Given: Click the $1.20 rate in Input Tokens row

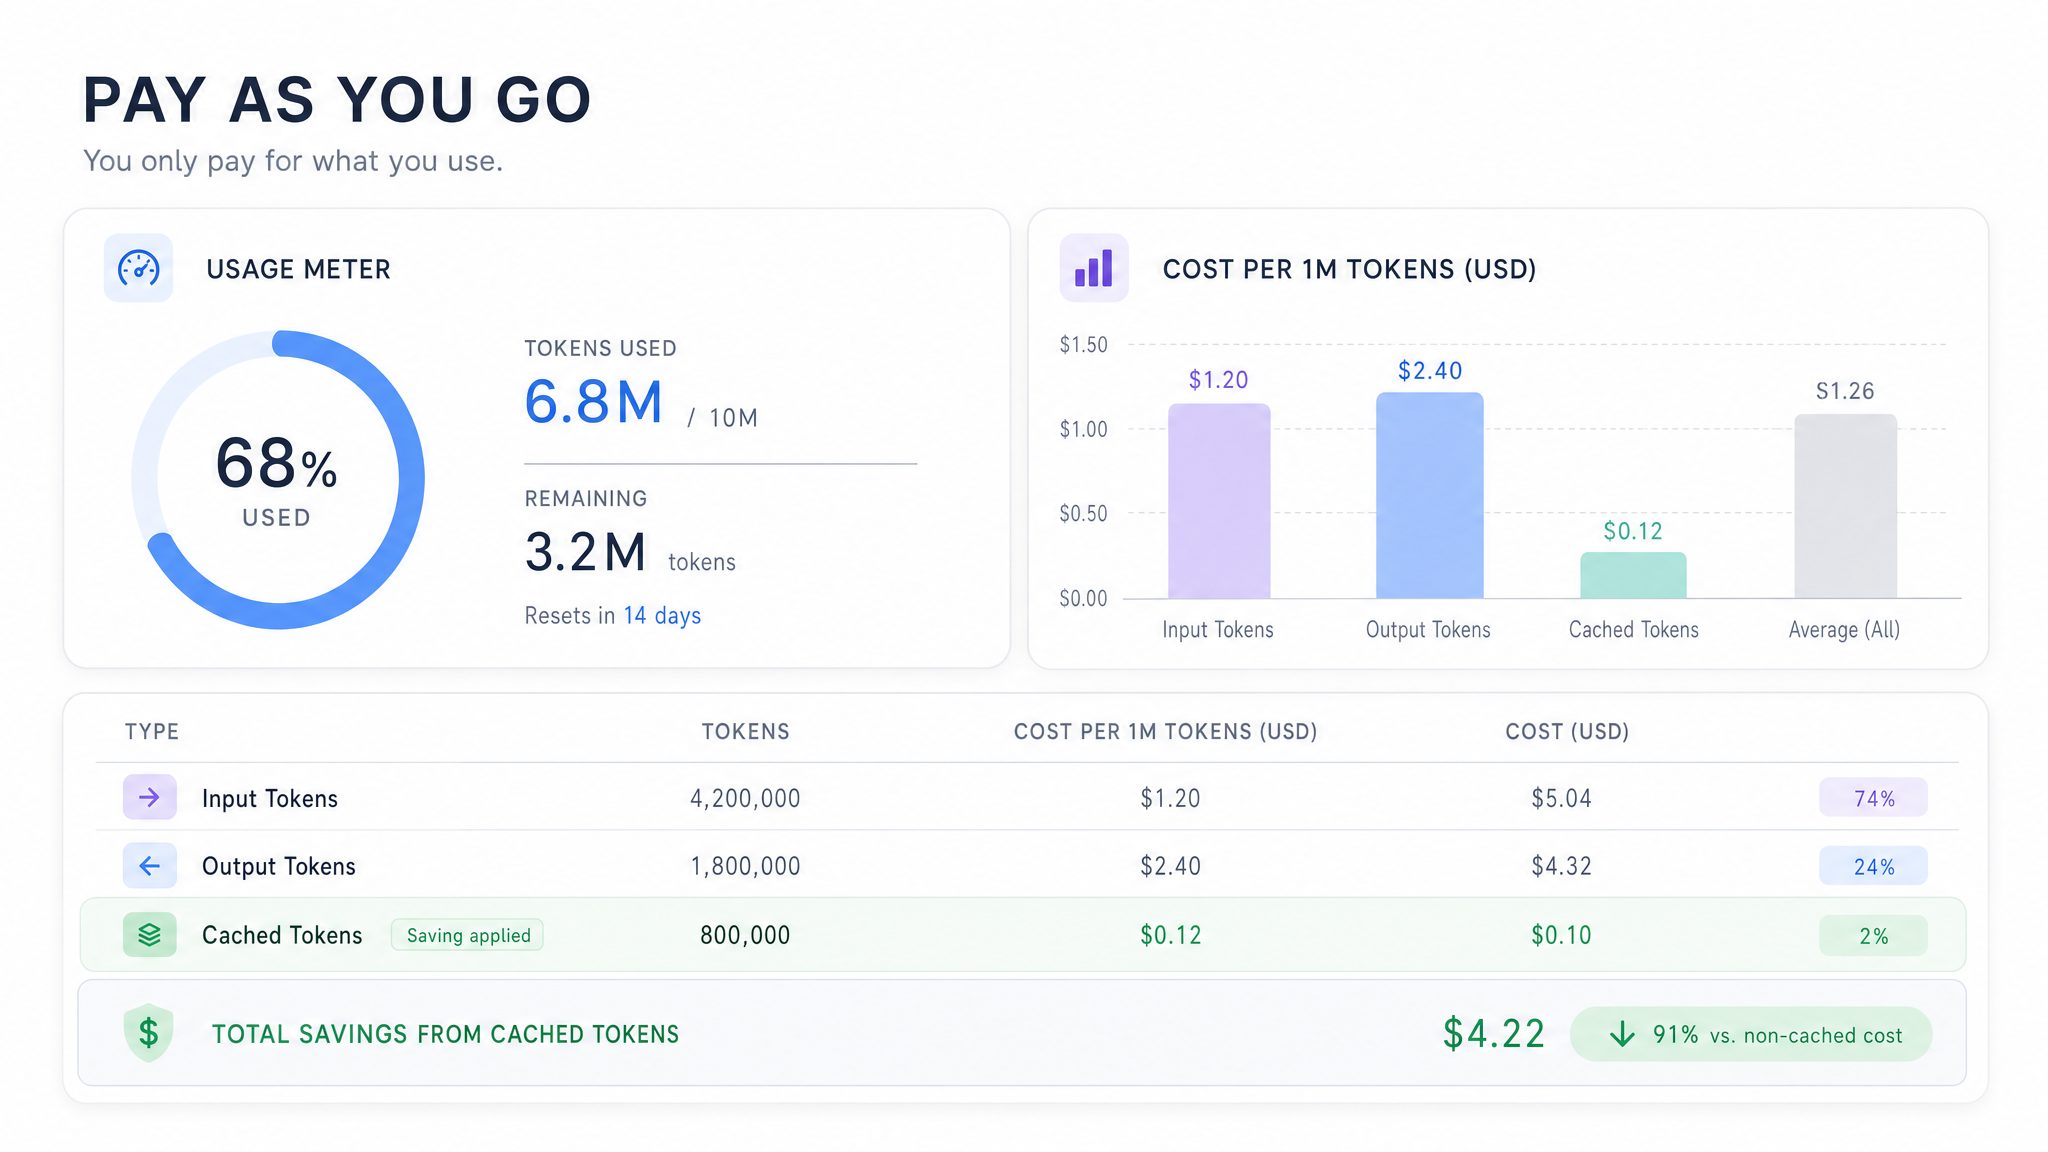Looking at the screenshot, I should pyautogui.click(x=1170, y=798).
